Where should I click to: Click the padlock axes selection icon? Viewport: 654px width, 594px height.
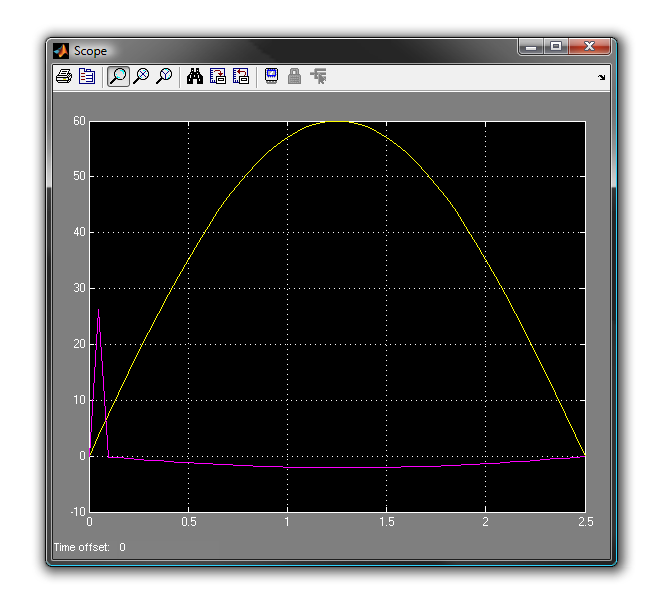coord(294,76)
